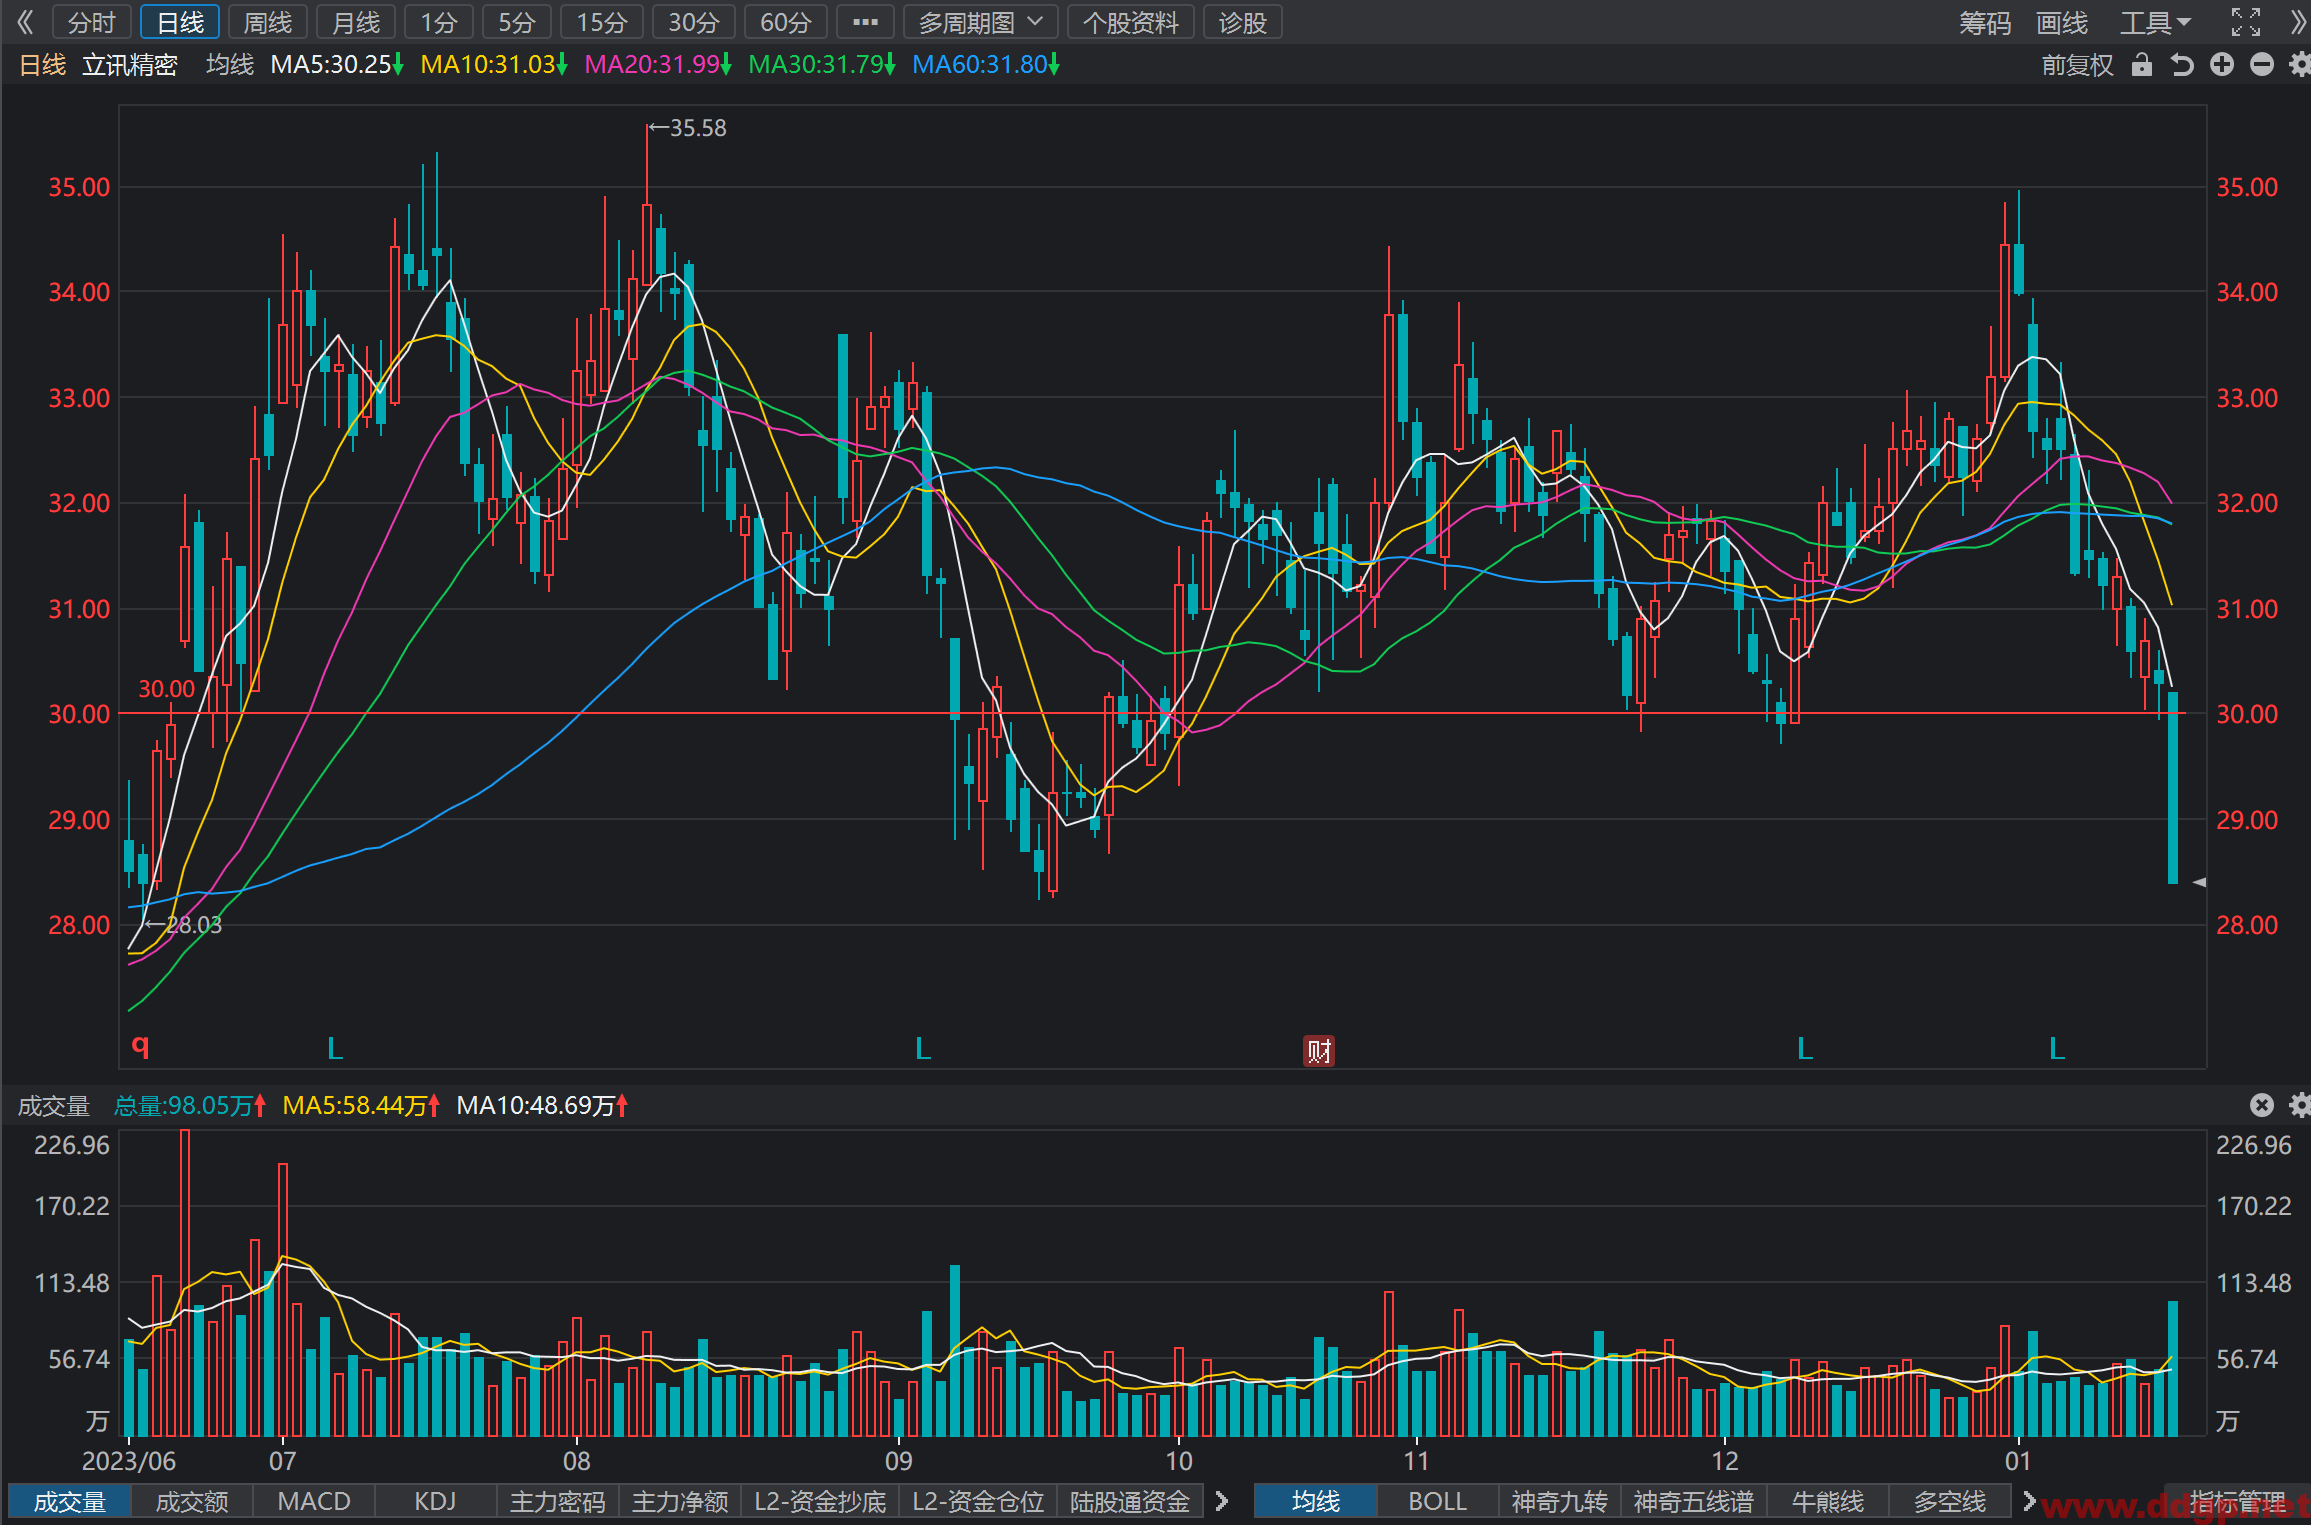Switch to 60分 period
This screenshot has height=1525, width=2311.
(x=786, y=22)
